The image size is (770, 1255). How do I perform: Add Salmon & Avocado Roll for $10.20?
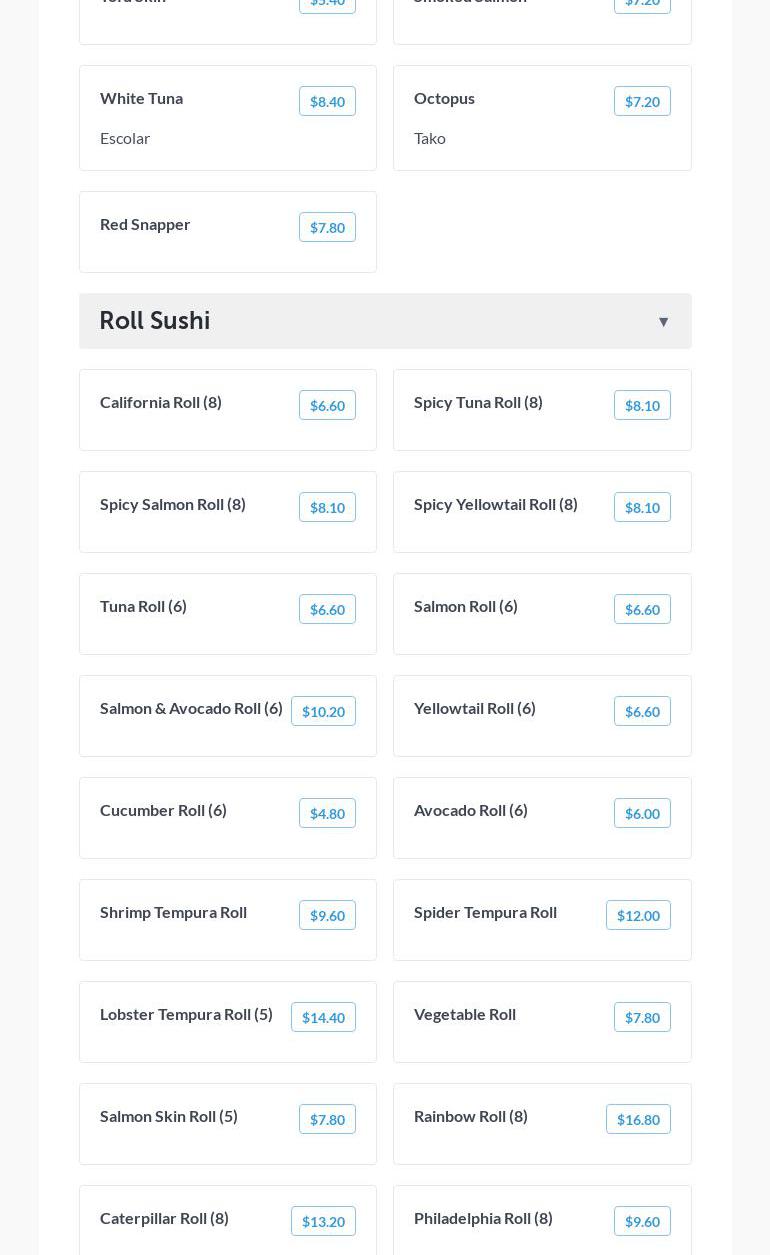pos(323,711)
